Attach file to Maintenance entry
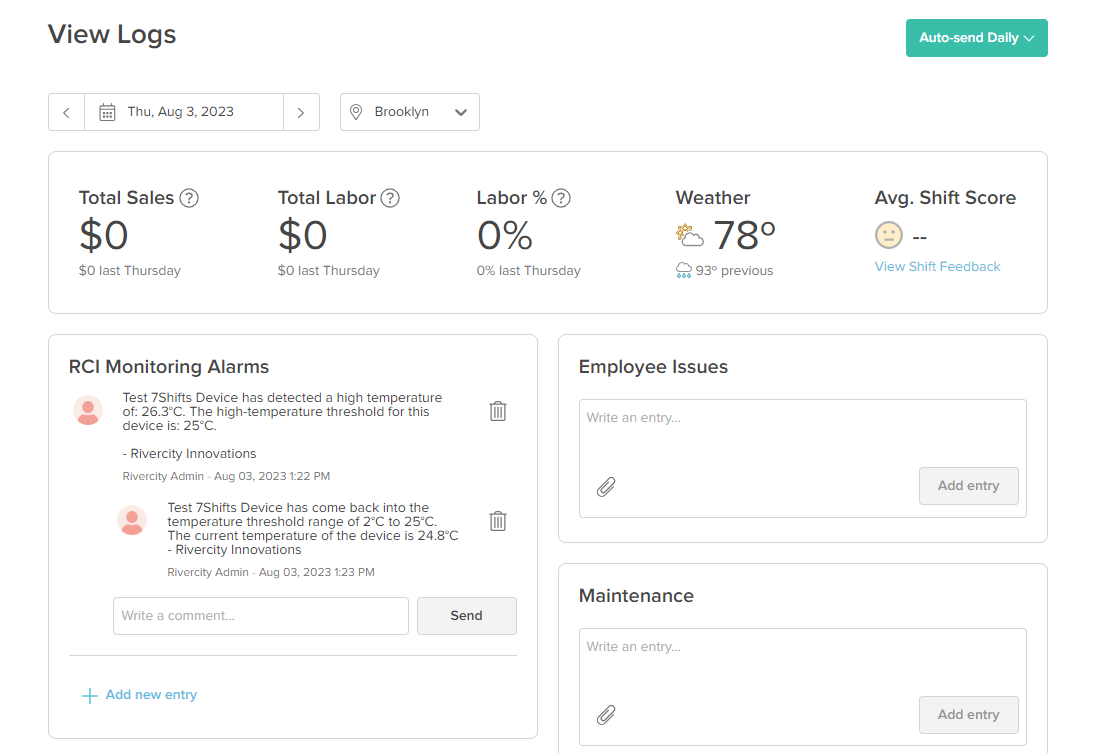Viewport: 1102px width, 753px height. click(606, 715)
